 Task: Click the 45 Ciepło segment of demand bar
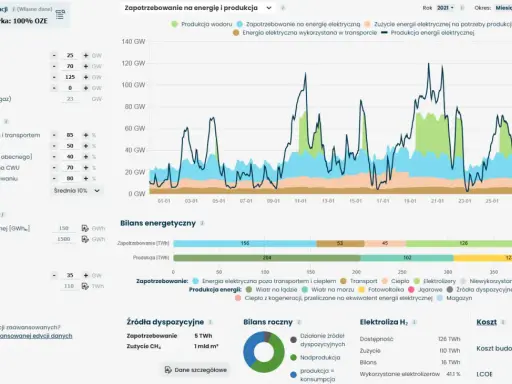click(385, 243)
